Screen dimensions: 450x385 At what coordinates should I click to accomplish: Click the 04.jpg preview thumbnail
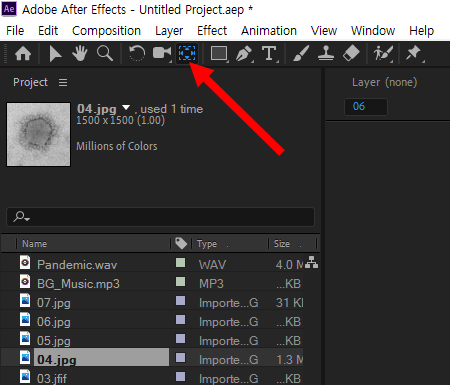click(39, 134)
